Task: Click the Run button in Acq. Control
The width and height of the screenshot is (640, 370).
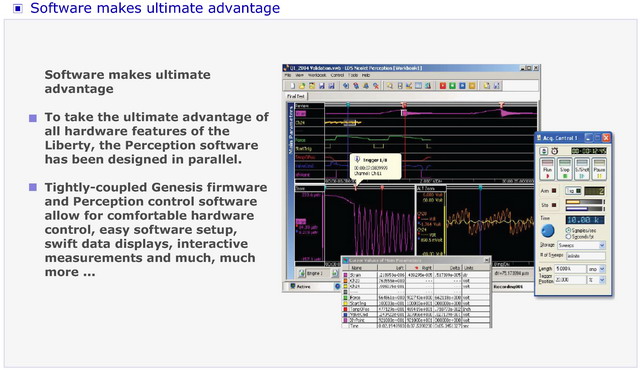Action: point(547,169)
